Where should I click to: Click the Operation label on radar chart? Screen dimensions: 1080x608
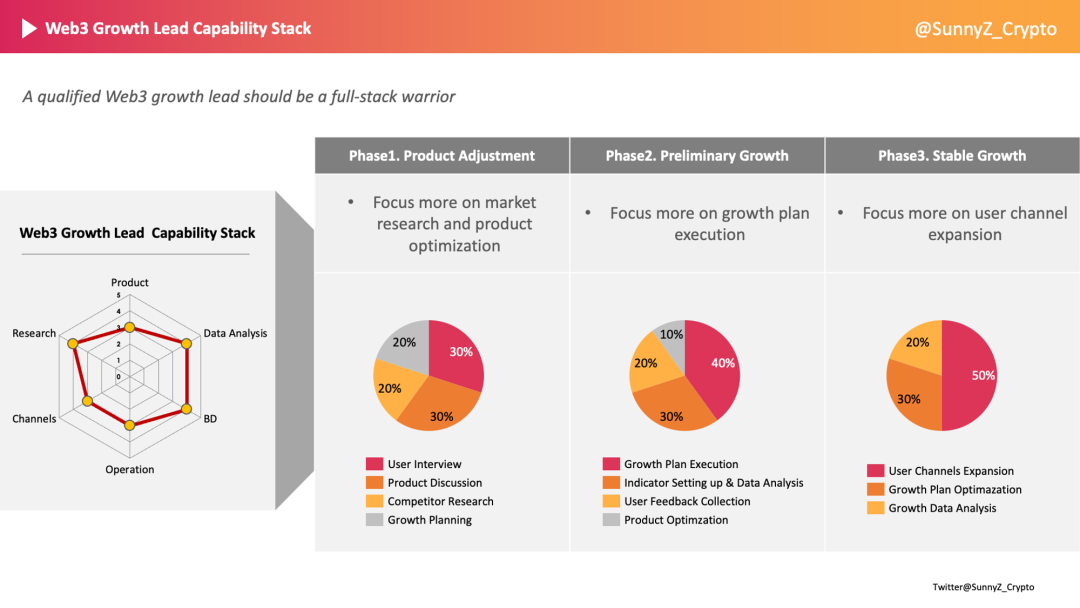point(129,470)
